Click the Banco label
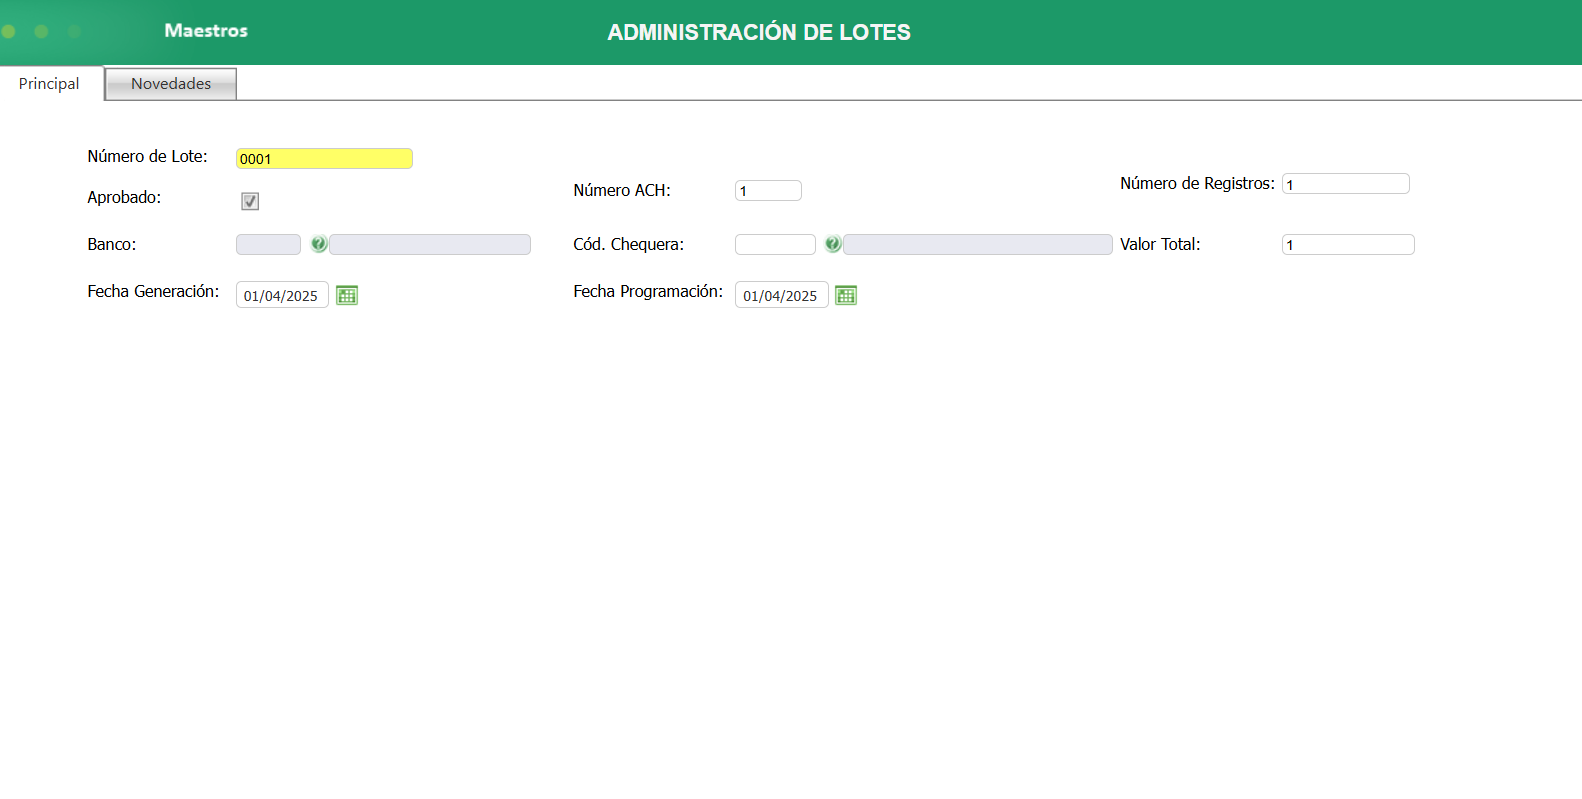 [x=112, y=244]
